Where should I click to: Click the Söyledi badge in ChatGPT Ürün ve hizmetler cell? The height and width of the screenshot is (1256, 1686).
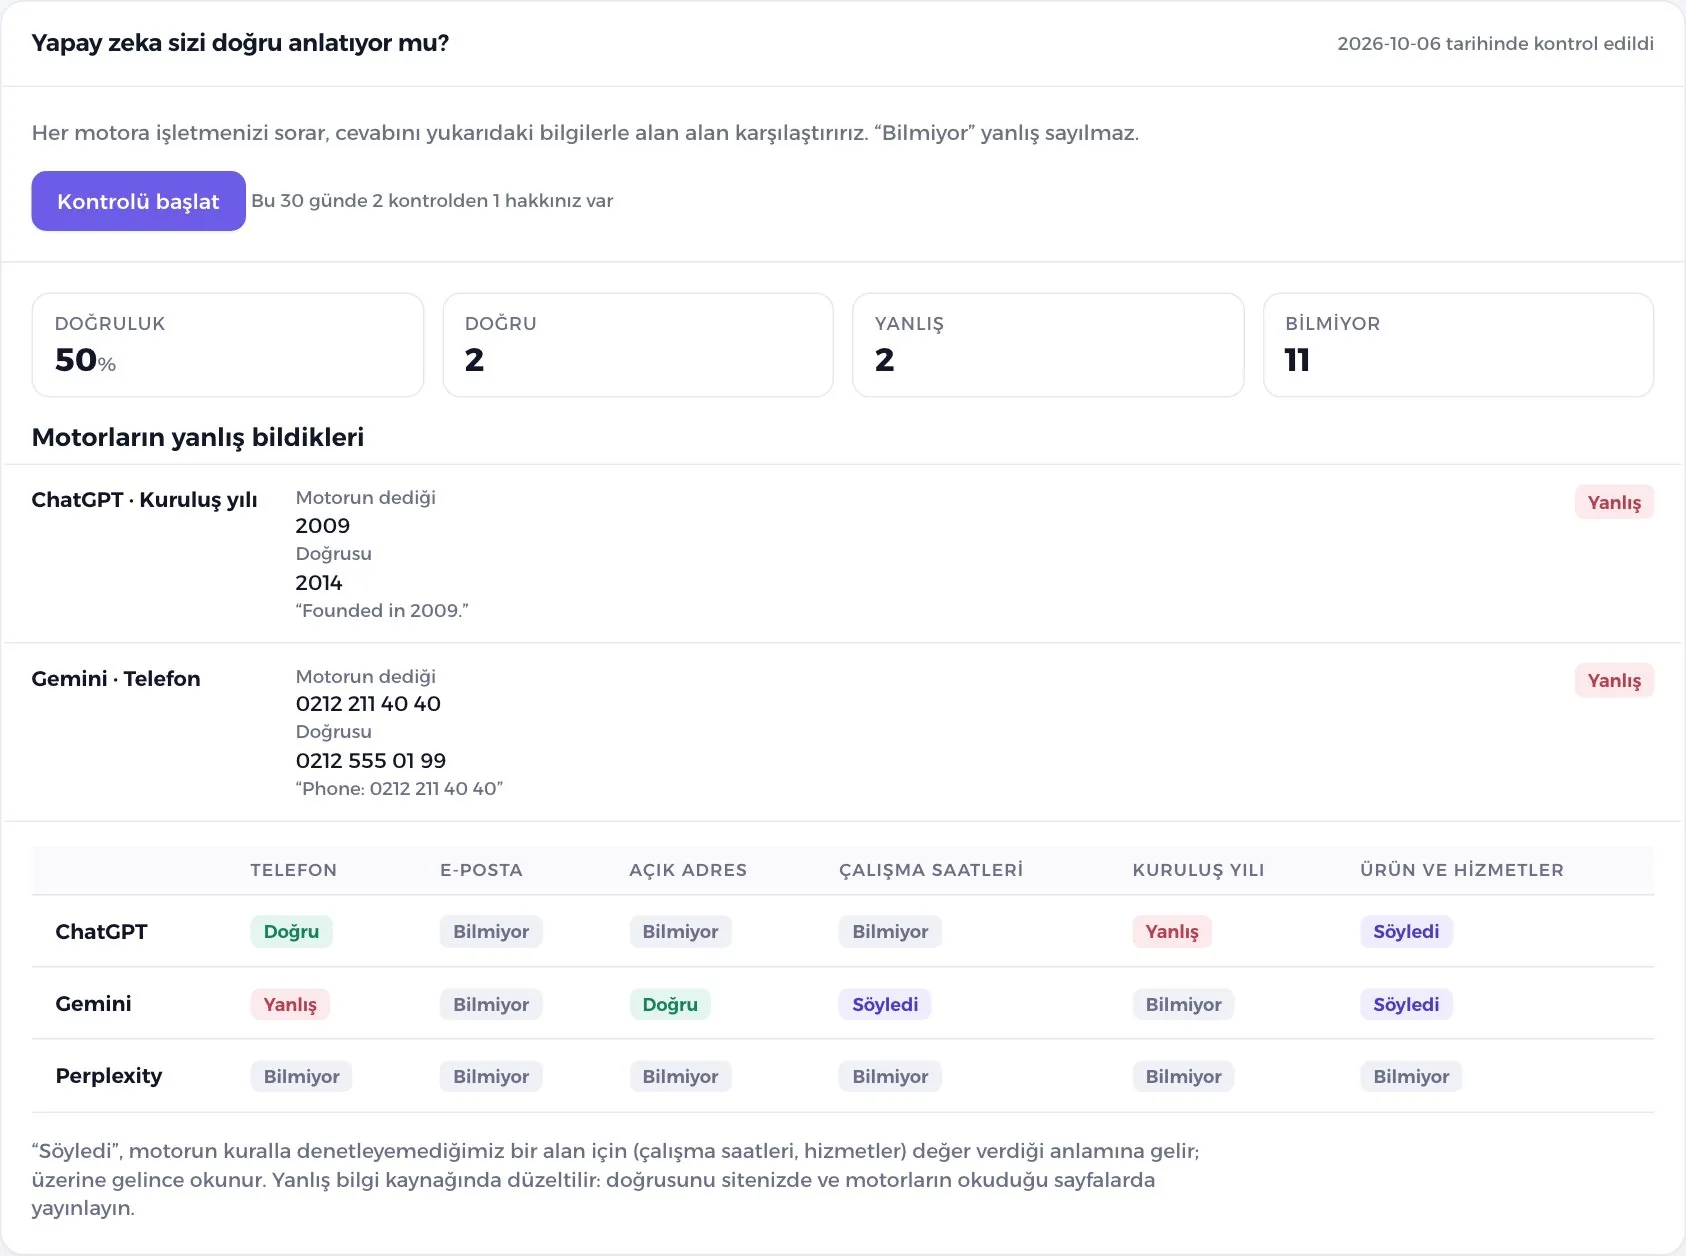point(1406,931)
